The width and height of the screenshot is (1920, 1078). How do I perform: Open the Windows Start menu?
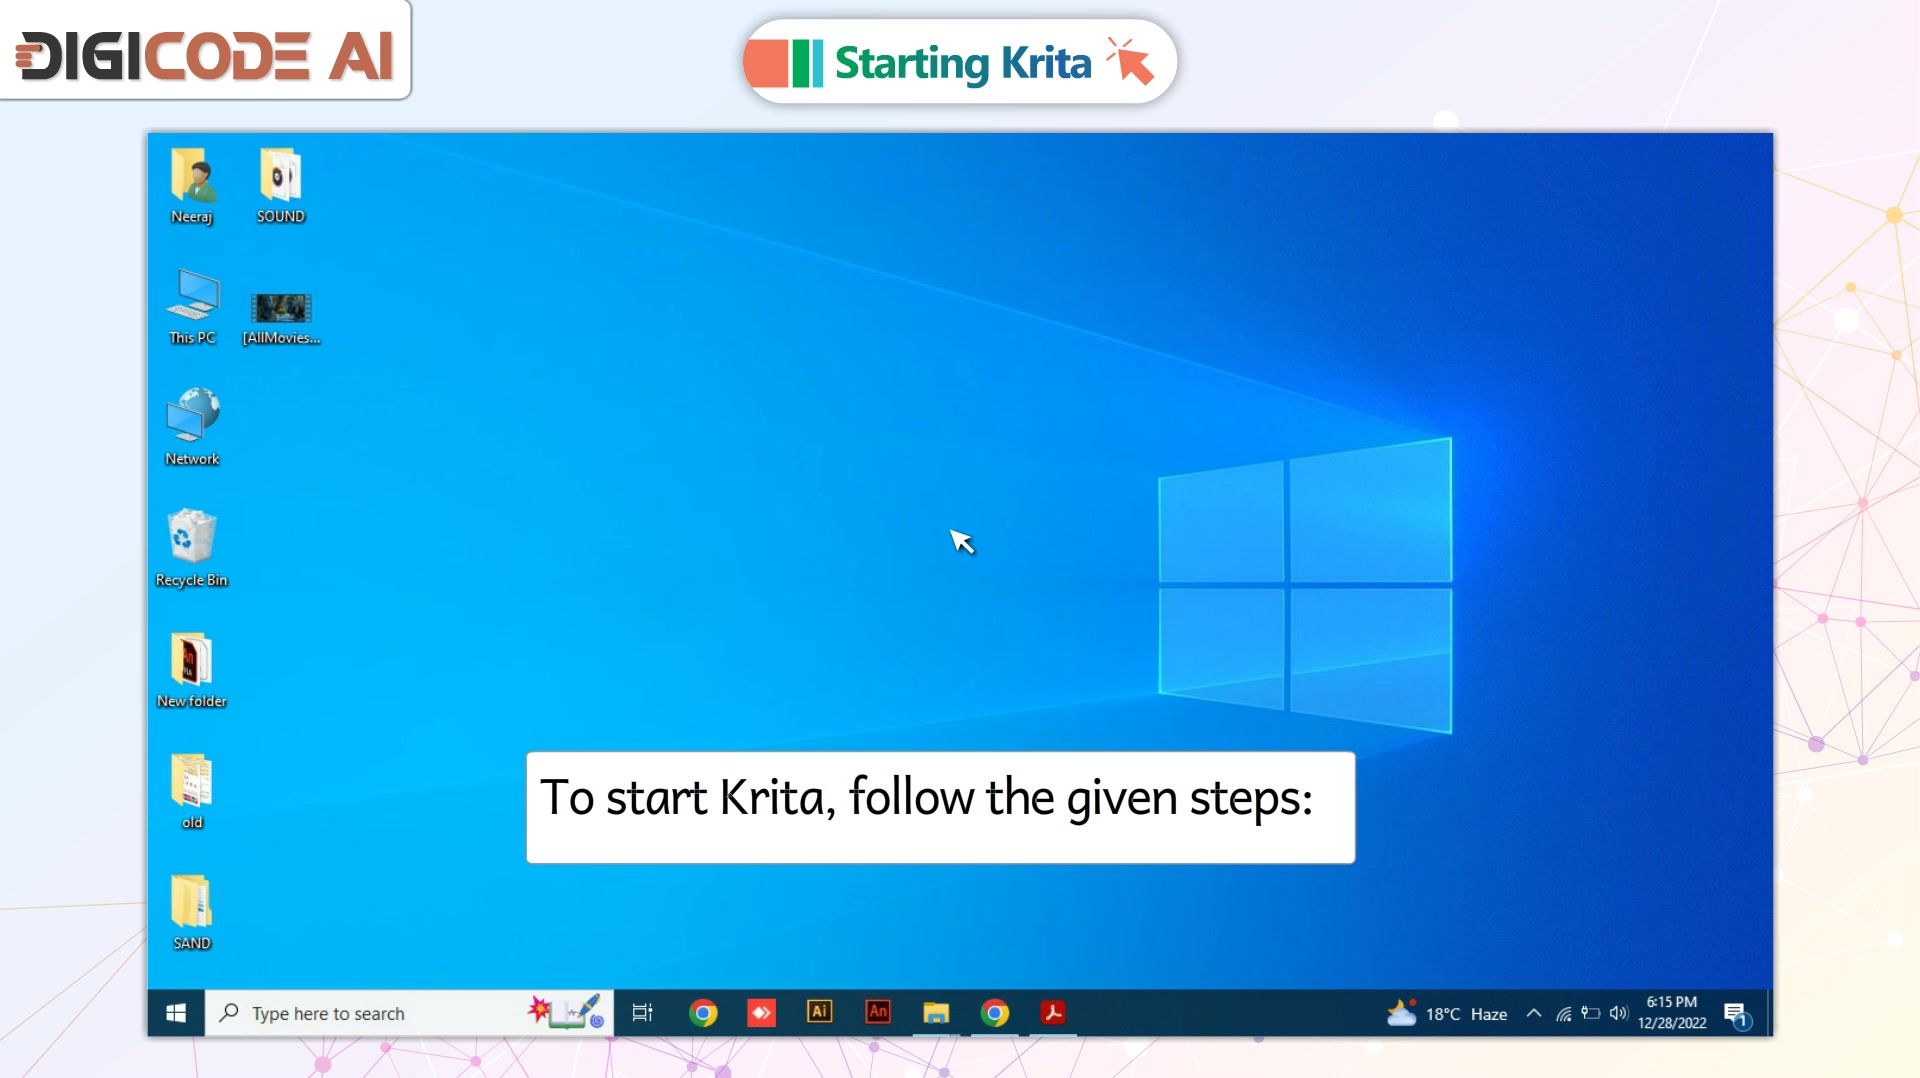click(x=176, y=1013)
